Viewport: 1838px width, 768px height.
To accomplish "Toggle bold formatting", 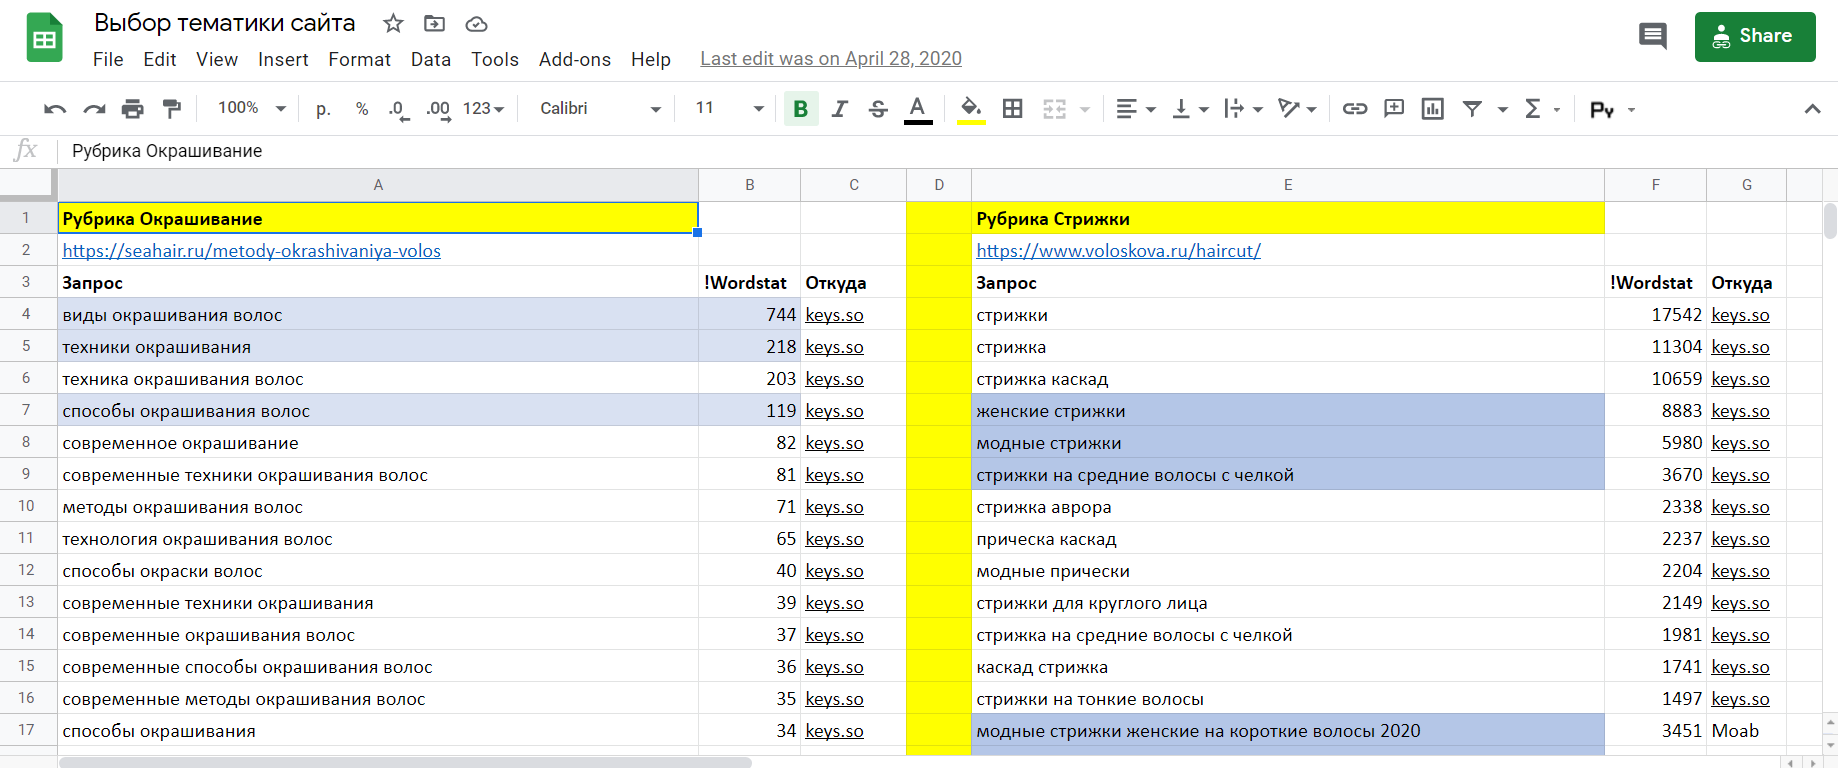I will (800, 109).
